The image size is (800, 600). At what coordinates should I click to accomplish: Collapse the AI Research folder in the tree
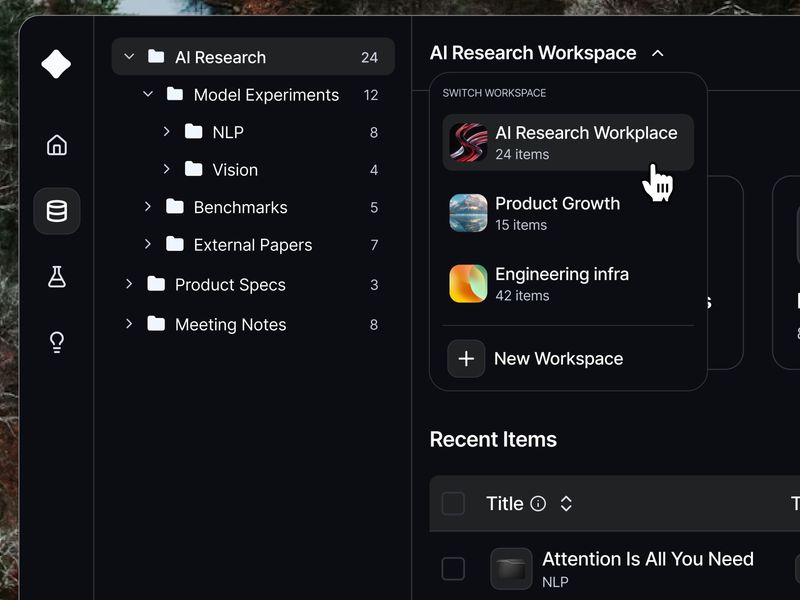point(129,57)
